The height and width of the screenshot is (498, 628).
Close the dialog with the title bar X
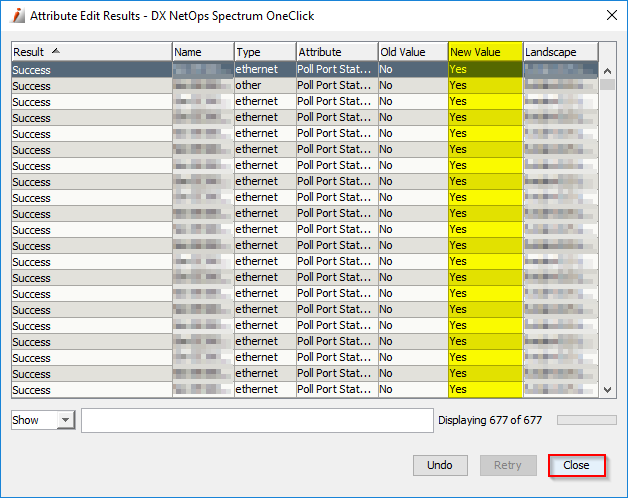coord(612,15)
